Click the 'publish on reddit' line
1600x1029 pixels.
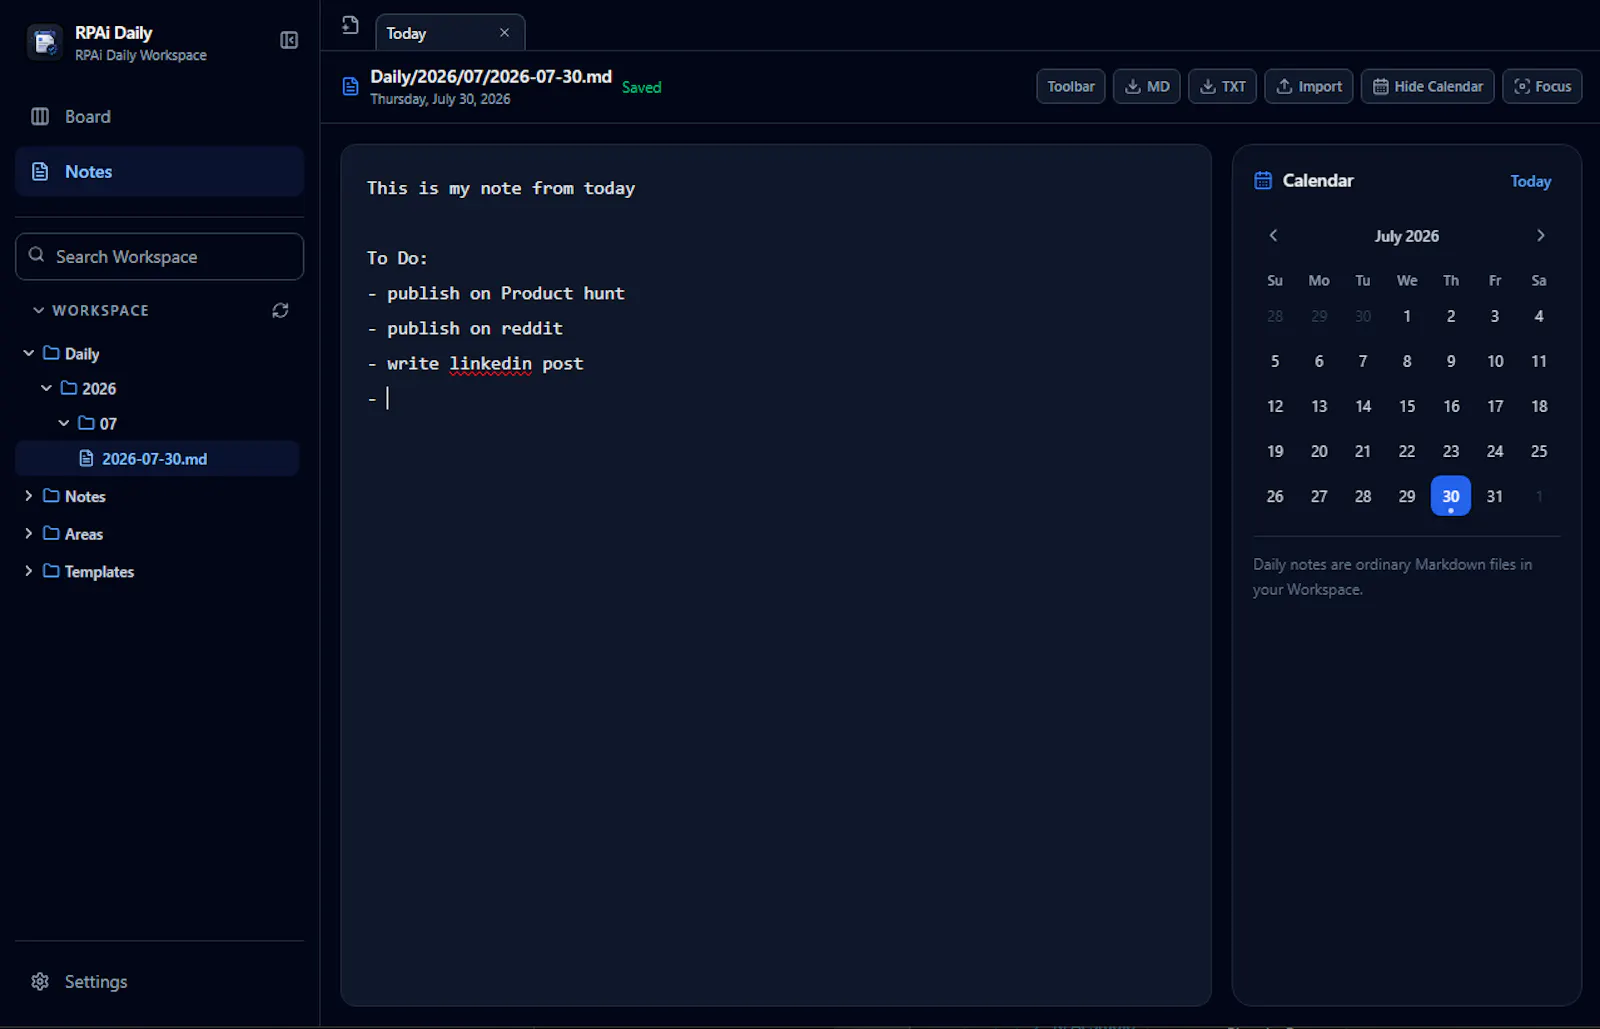click(x=465, y=328)
